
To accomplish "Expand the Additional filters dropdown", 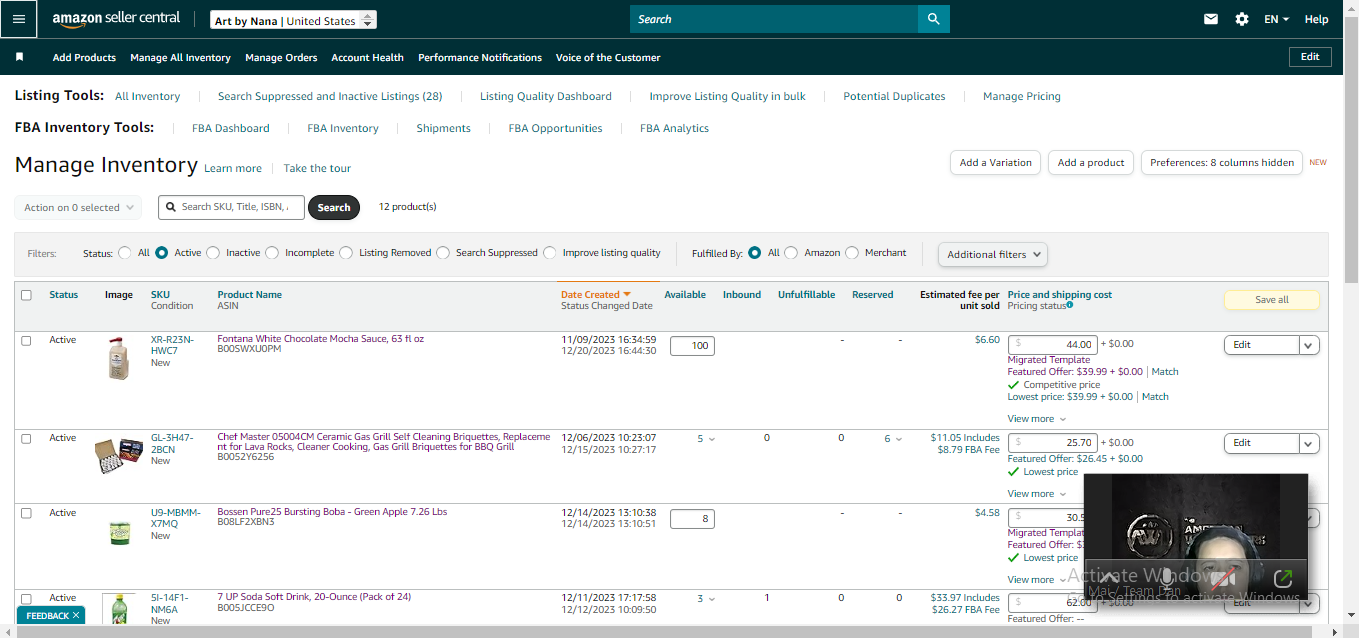I will (x=992, y=254).
